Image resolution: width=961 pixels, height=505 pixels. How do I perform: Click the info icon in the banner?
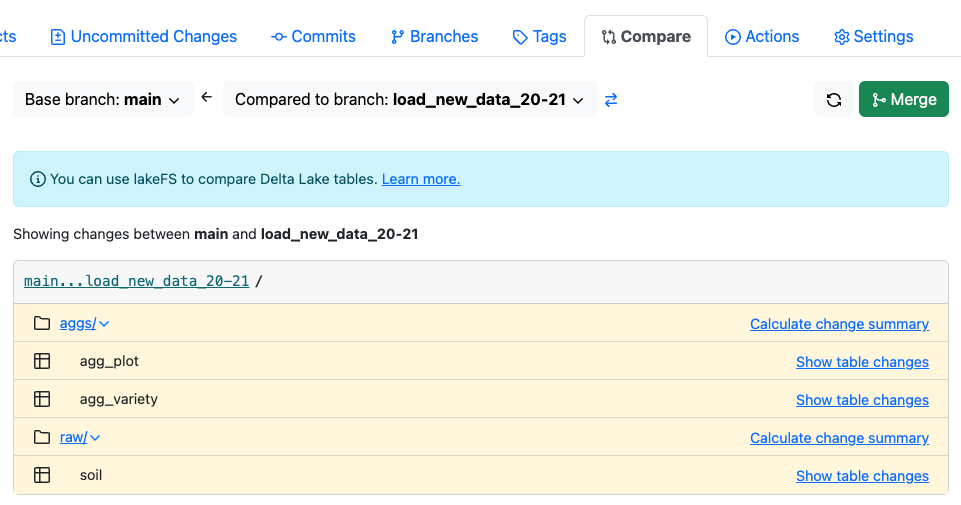coord(38,179)
